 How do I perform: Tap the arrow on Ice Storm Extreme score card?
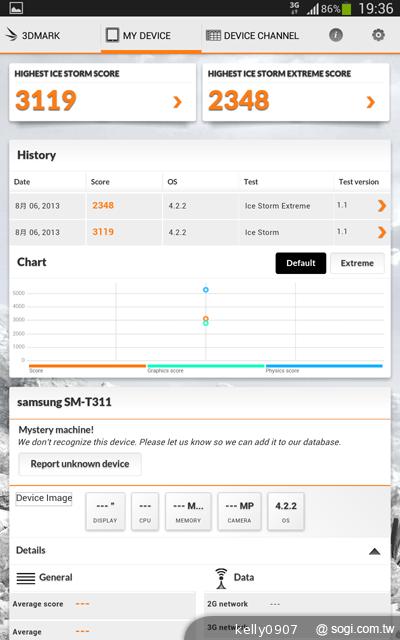[371, 102]
